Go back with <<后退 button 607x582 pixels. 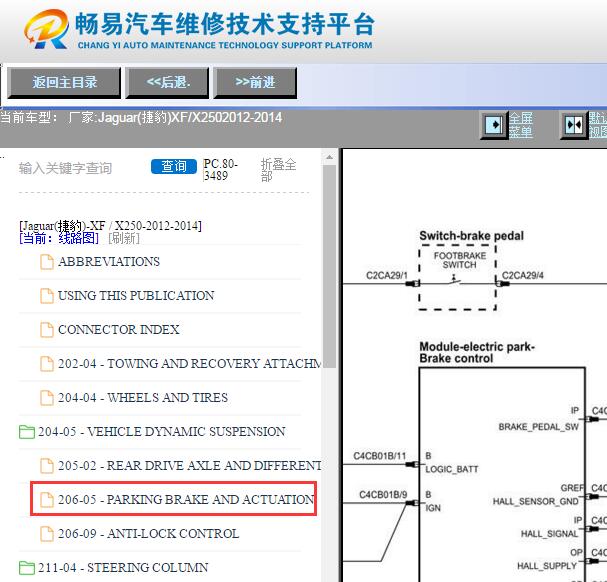click(x=167, y=82)
